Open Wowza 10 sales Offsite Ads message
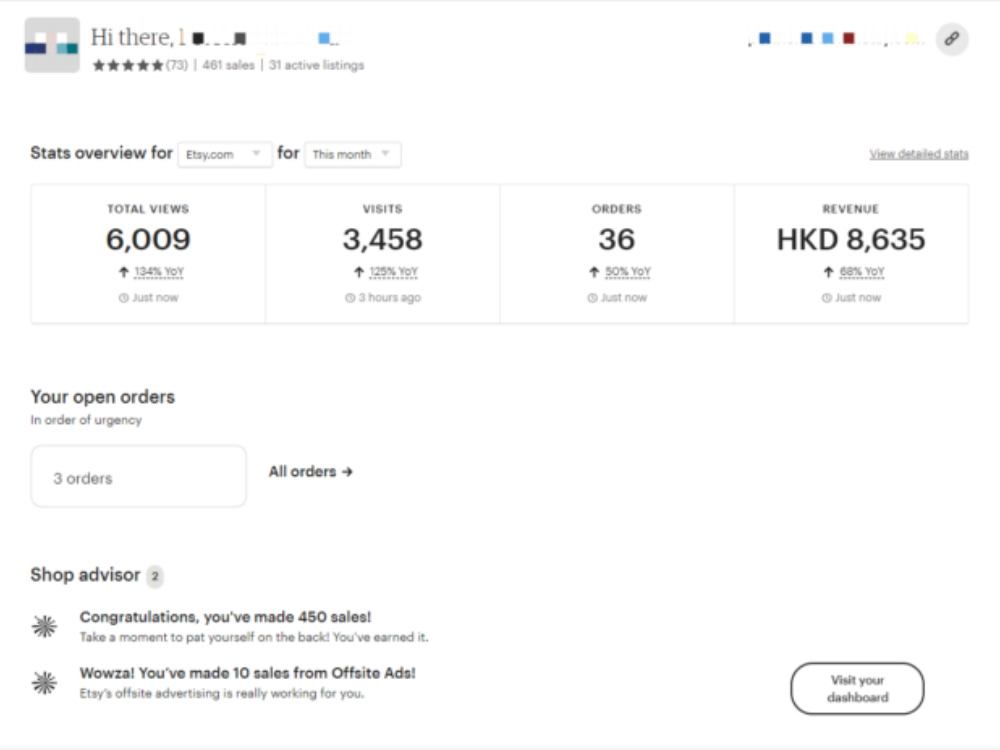The image size is (1000, 750). 247,682
